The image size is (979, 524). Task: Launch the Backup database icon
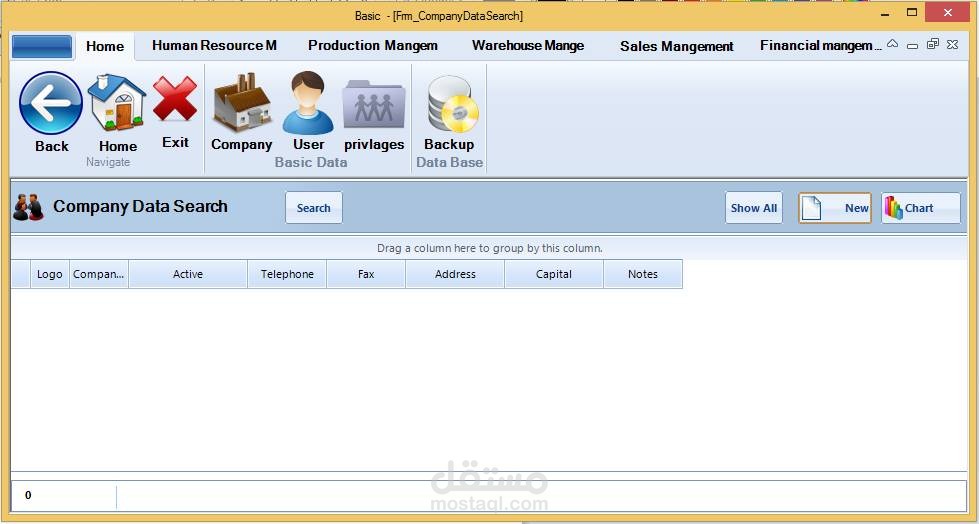tap(451, 105)
